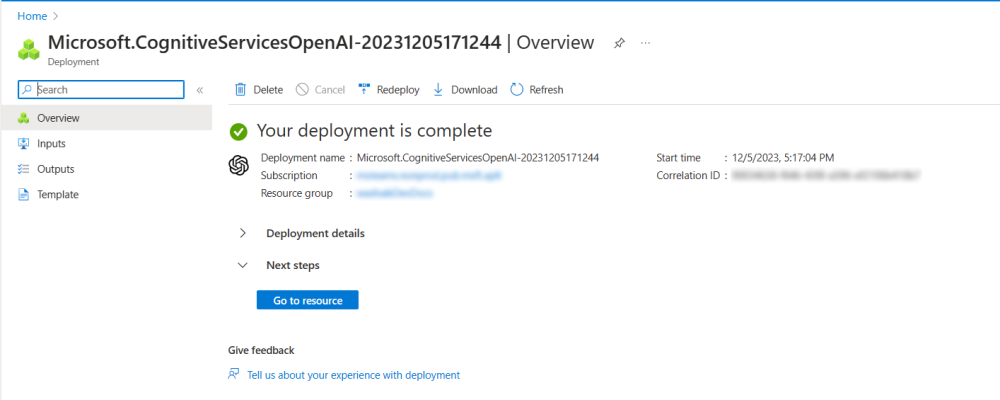The height and width of the screenshot is (400, 1000).
Task: Click the Refresh label in the toolbar
Action: 547,90
